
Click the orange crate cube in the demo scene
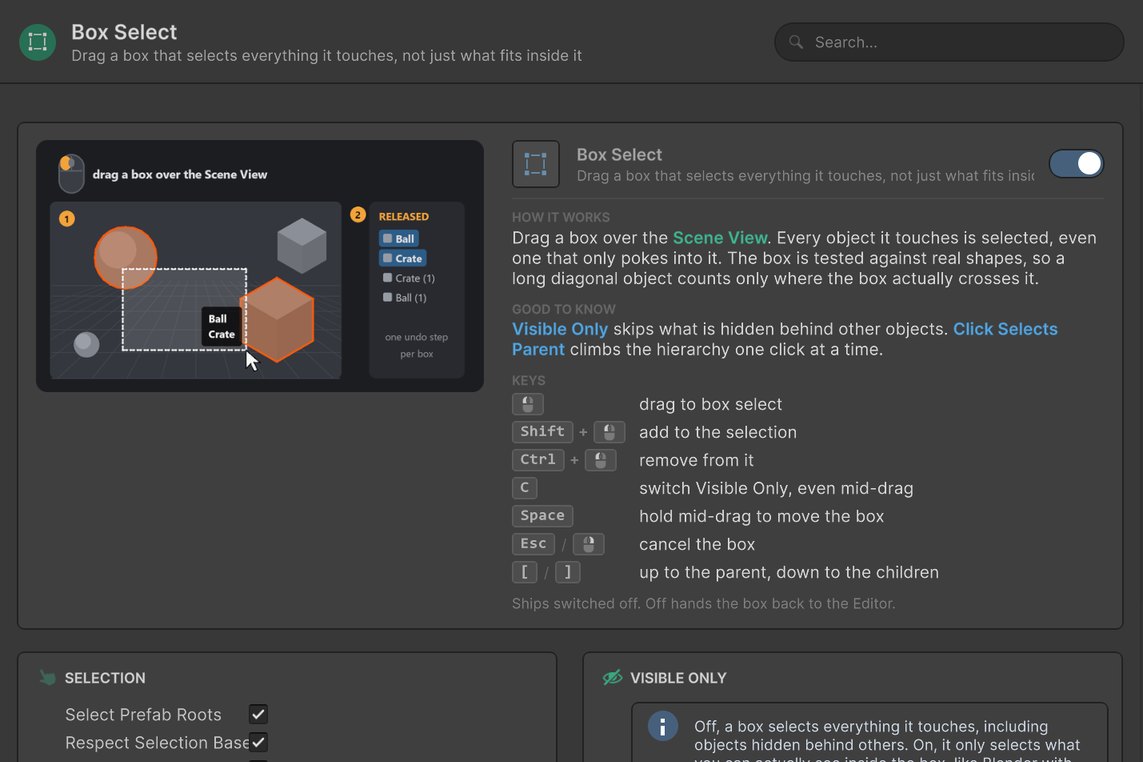(x=278, y=319)
